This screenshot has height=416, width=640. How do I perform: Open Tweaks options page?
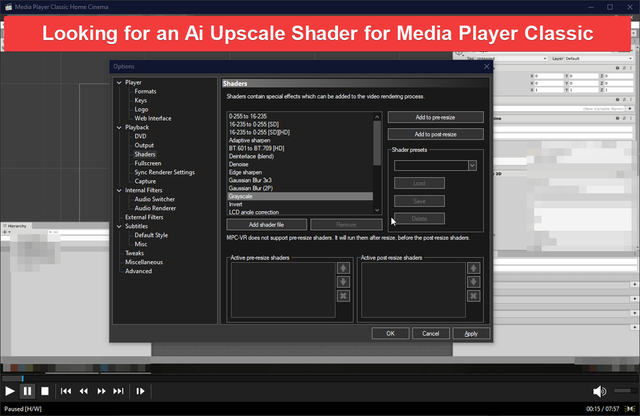point(134,253)
